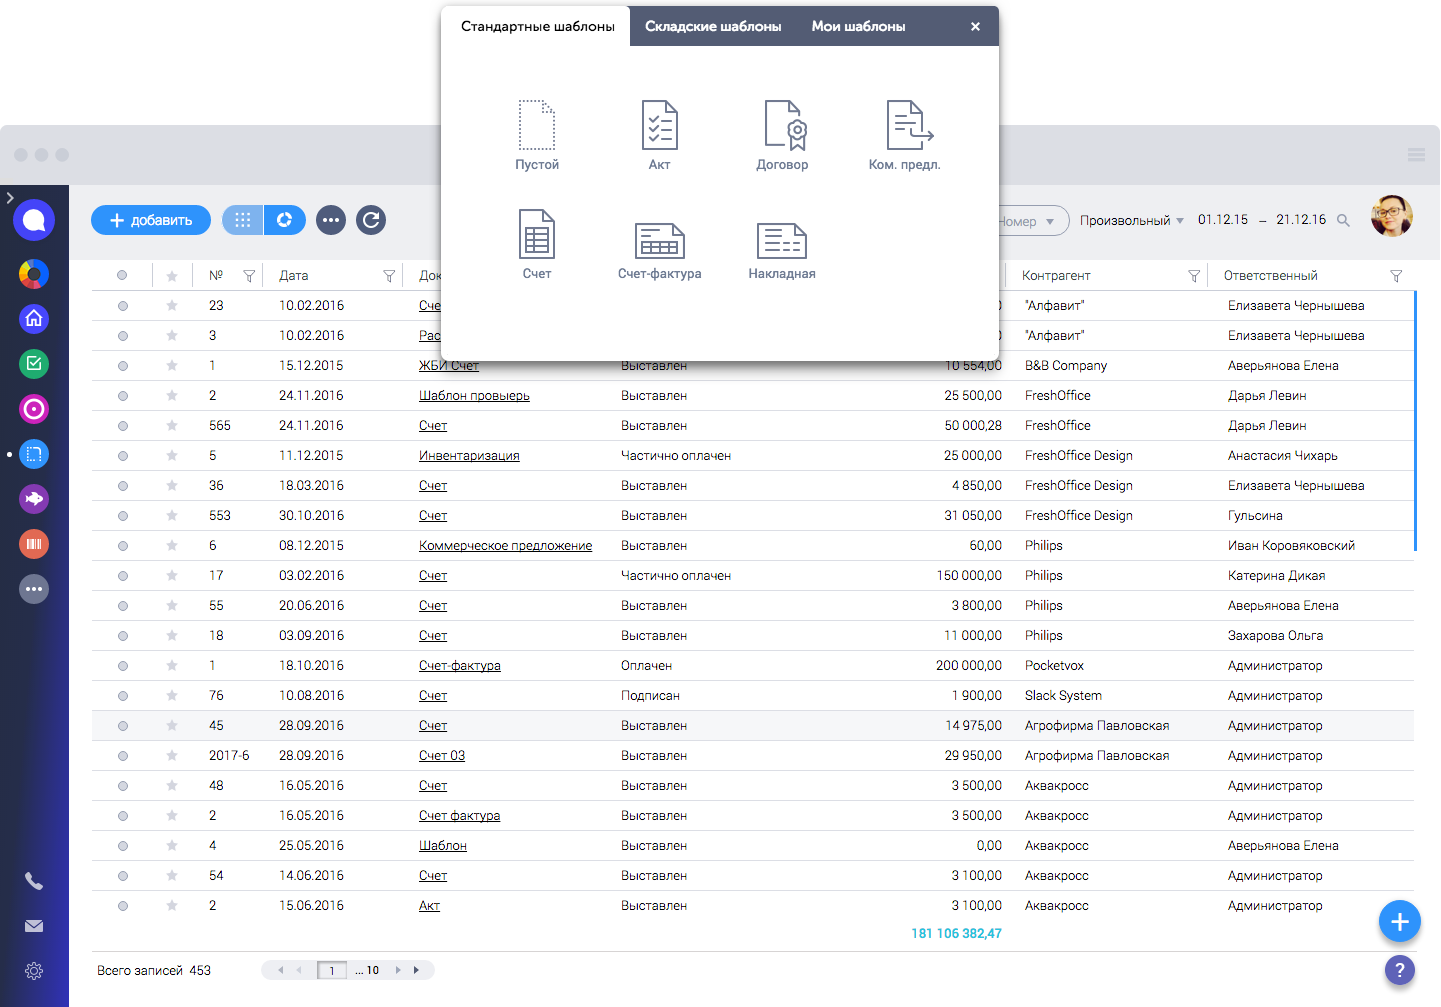Open the three-dots more actions button
The image size is (1441, 1007).
(x=331, y=220)
